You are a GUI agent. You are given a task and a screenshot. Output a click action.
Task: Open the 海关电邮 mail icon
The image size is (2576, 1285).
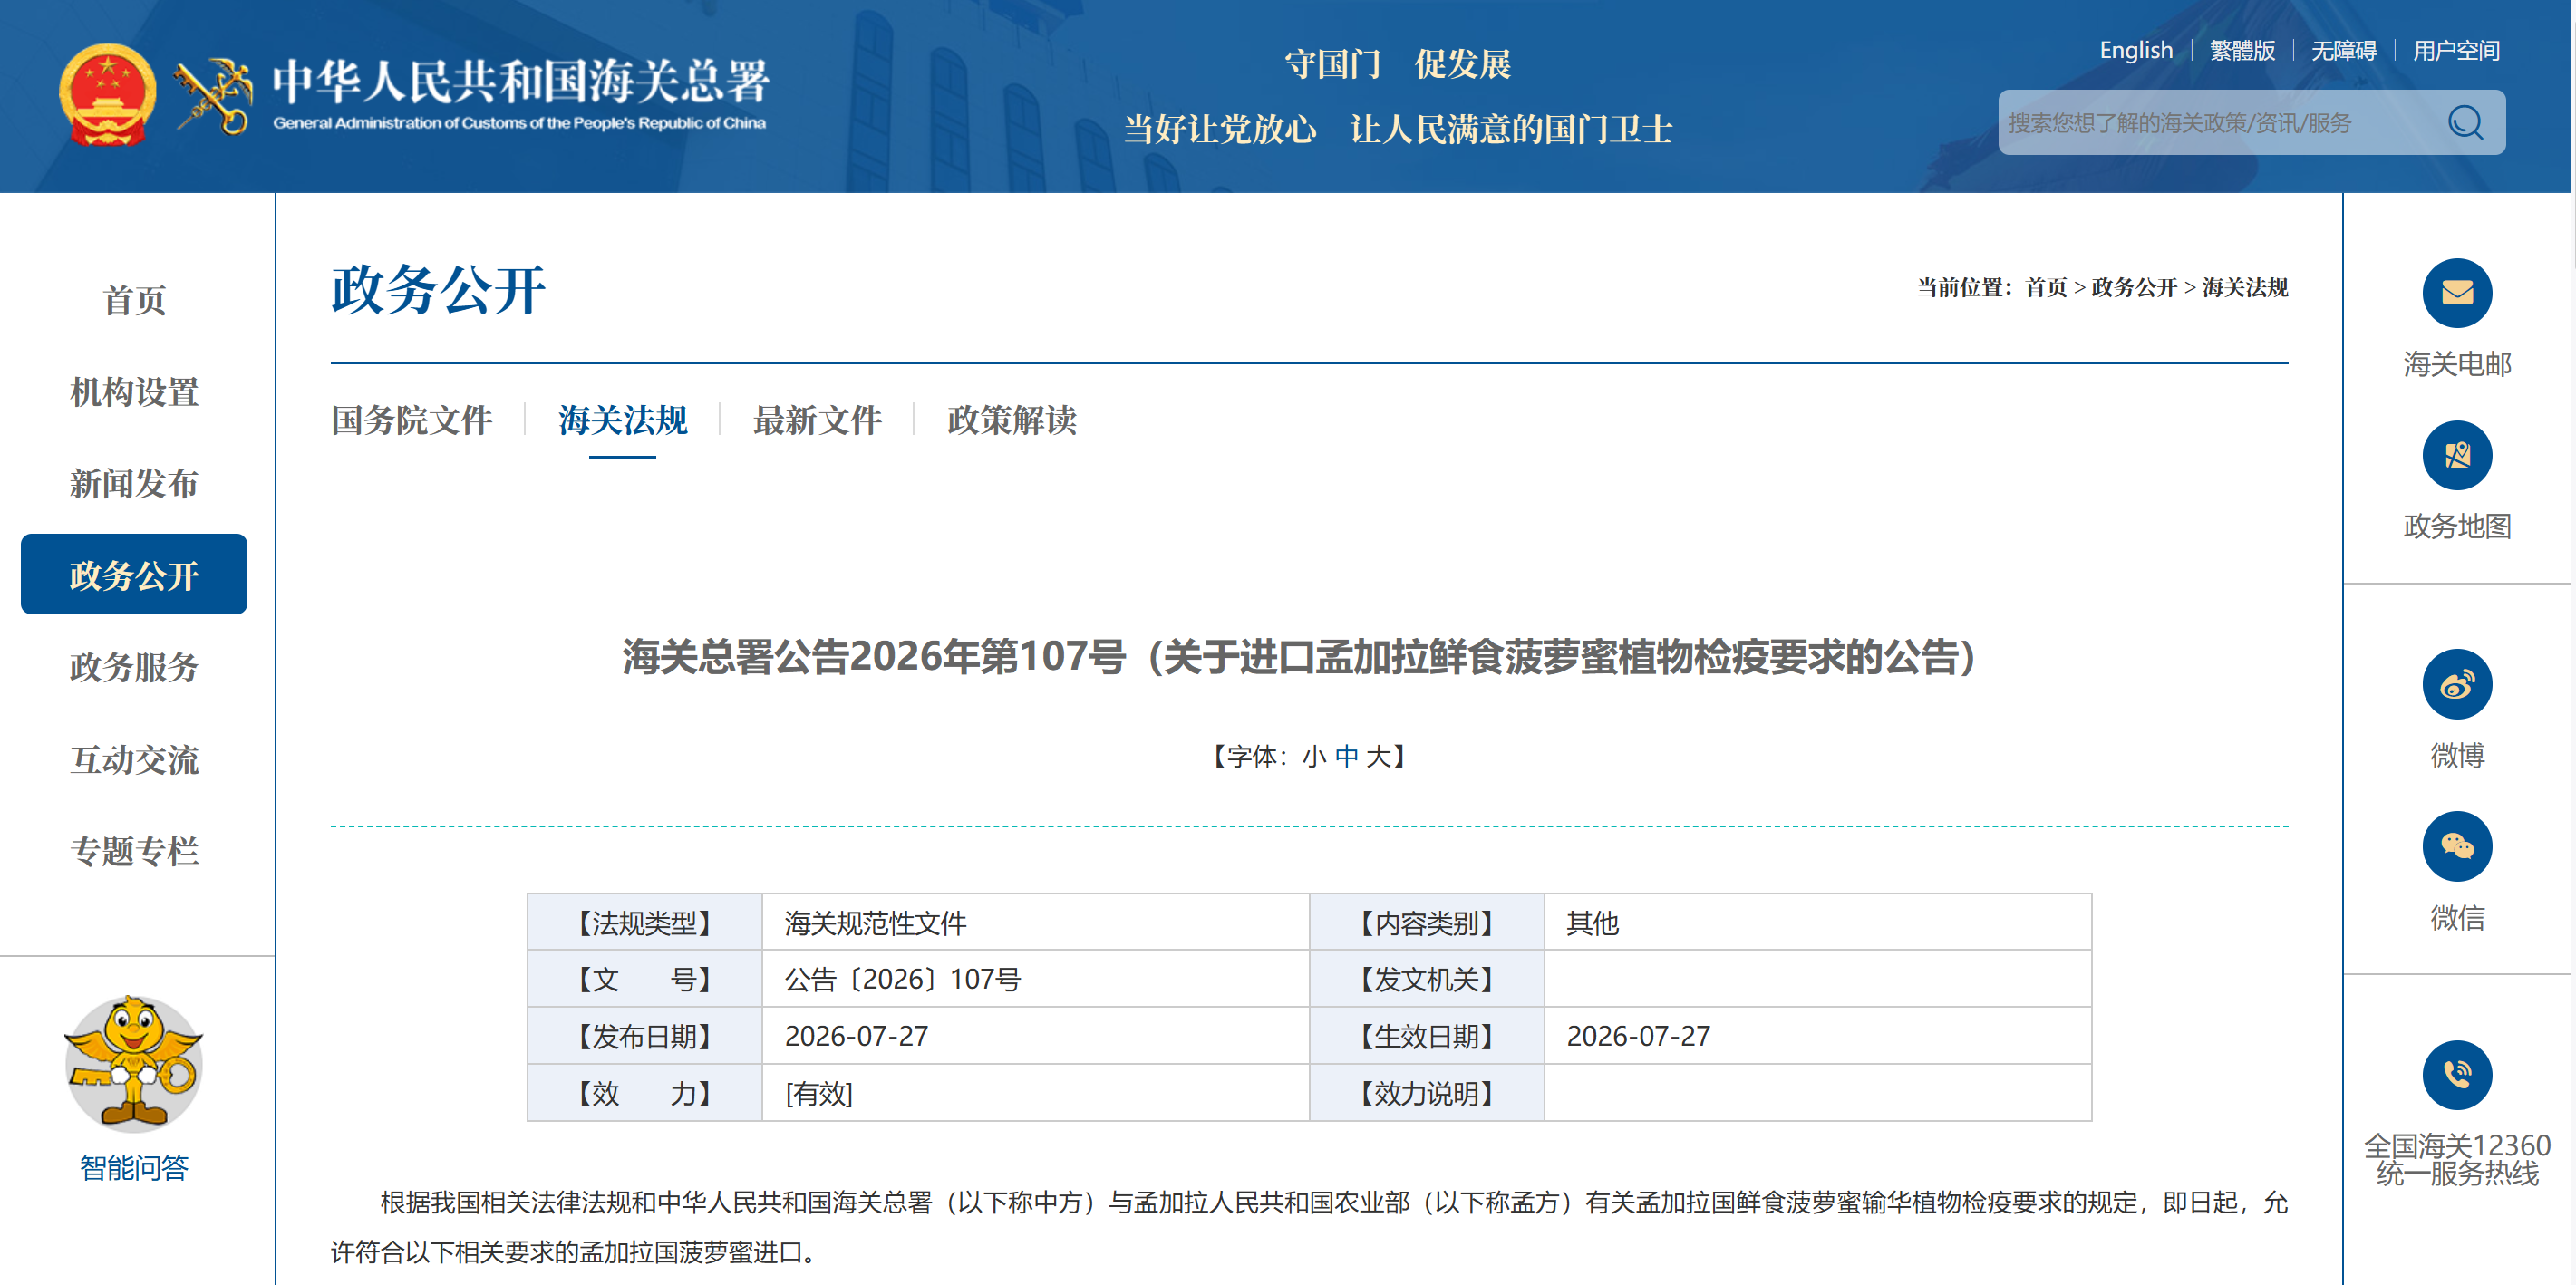pyautogui.click(x=2457, y=293)
